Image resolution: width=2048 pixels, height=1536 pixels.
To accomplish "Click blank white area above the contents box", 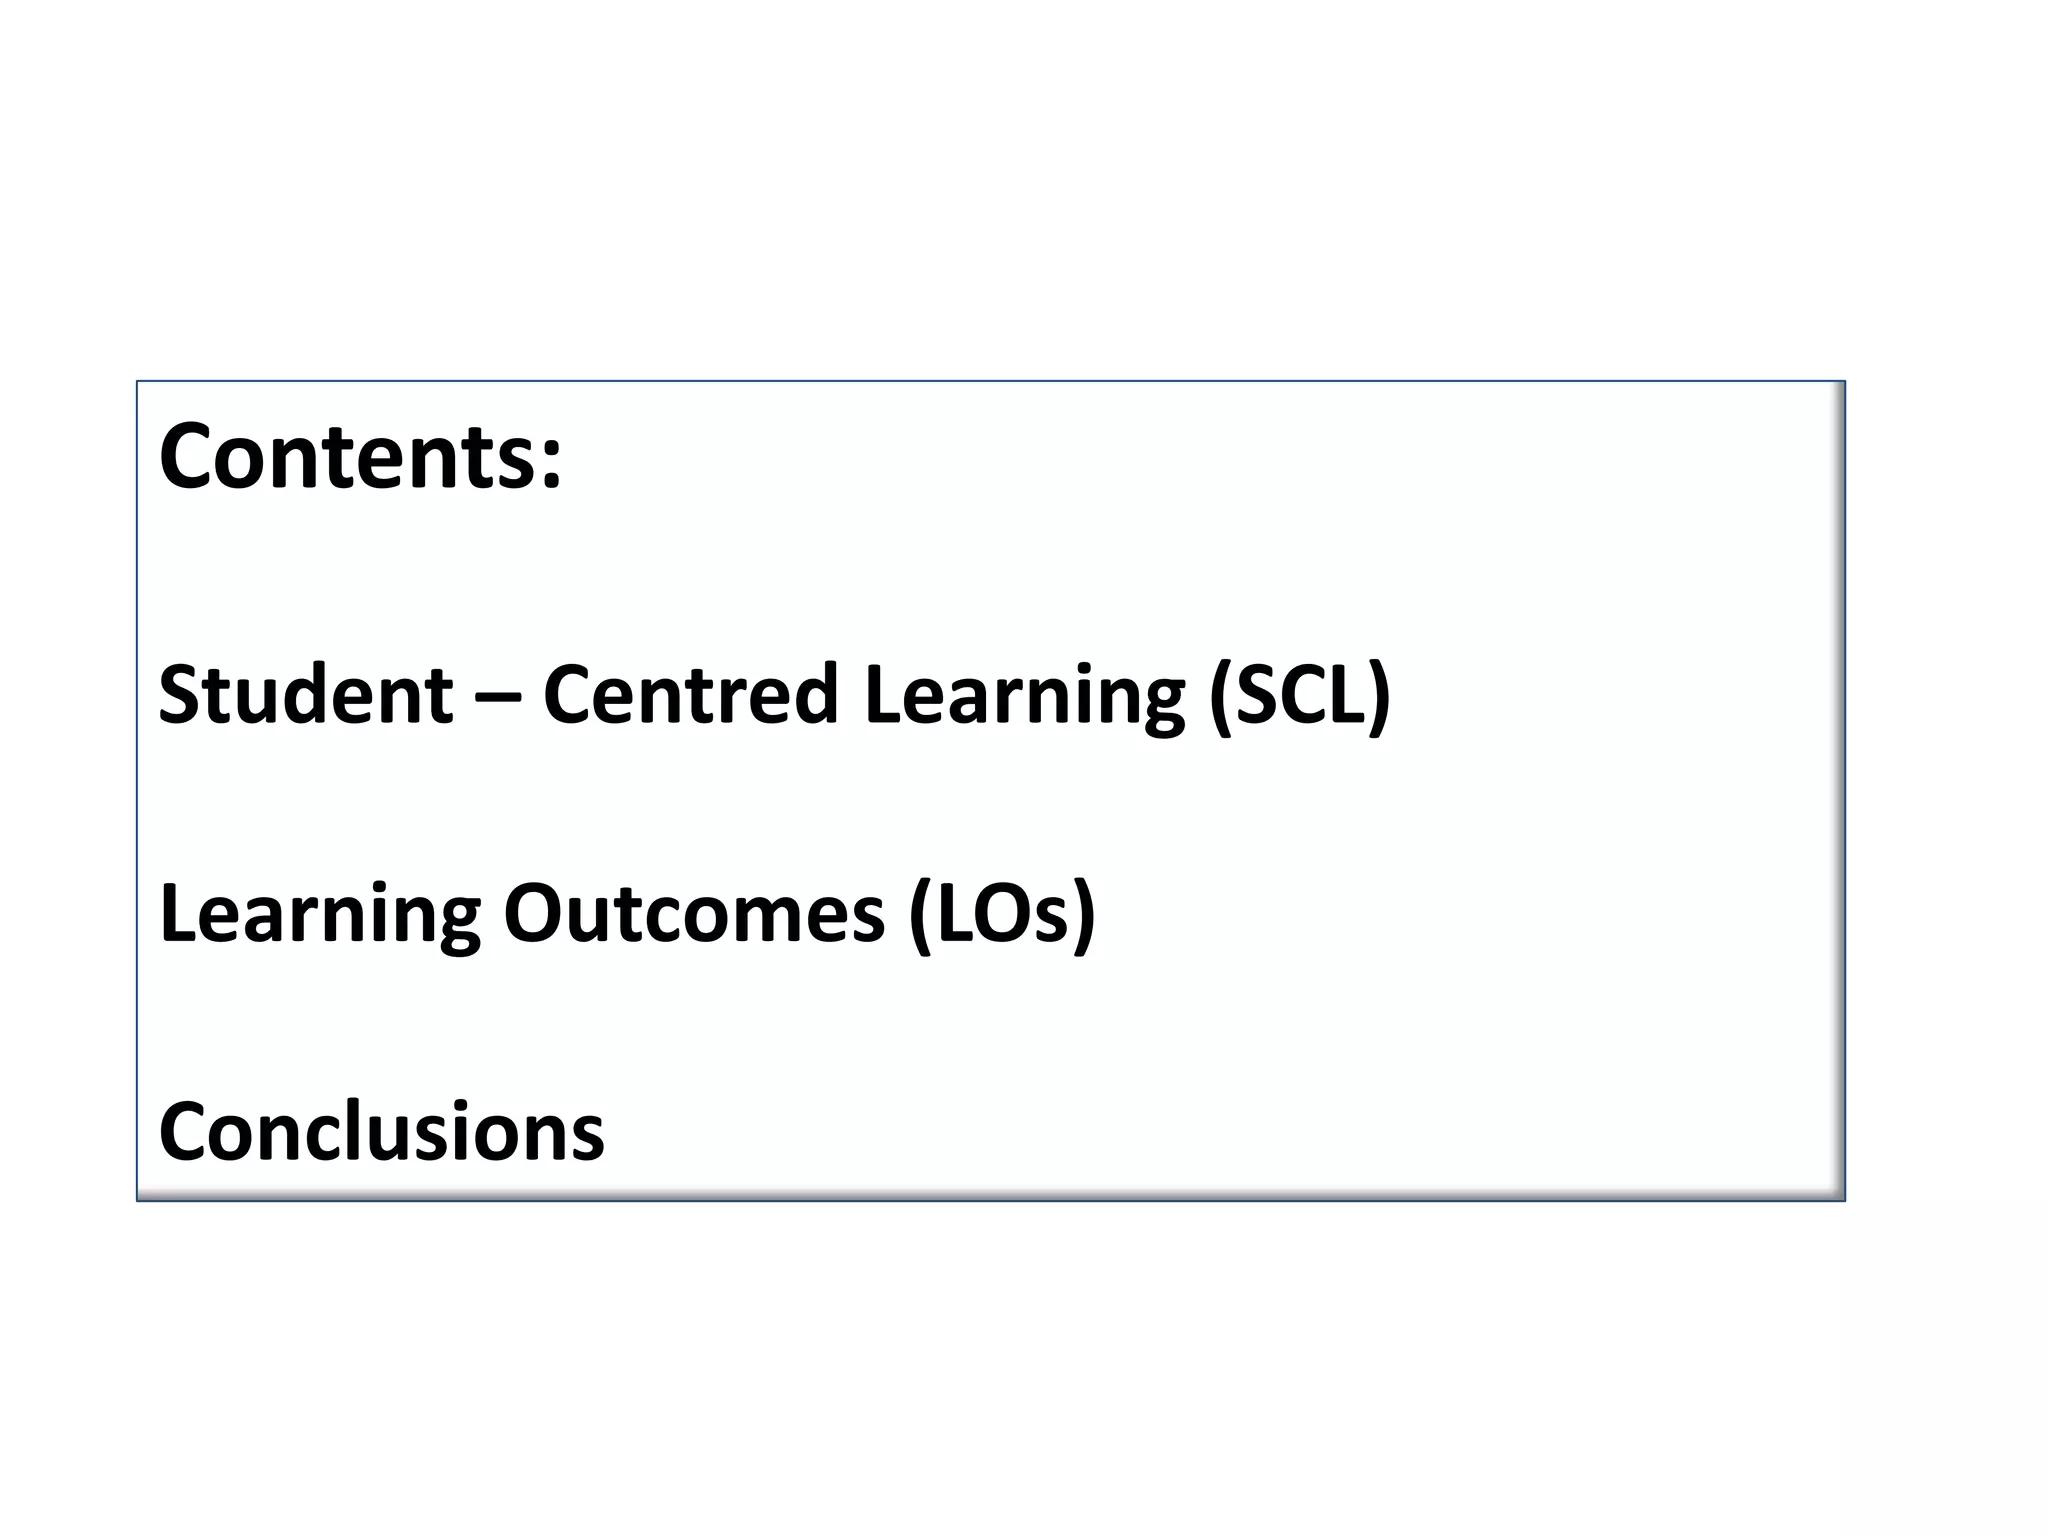I will 1000,200.
